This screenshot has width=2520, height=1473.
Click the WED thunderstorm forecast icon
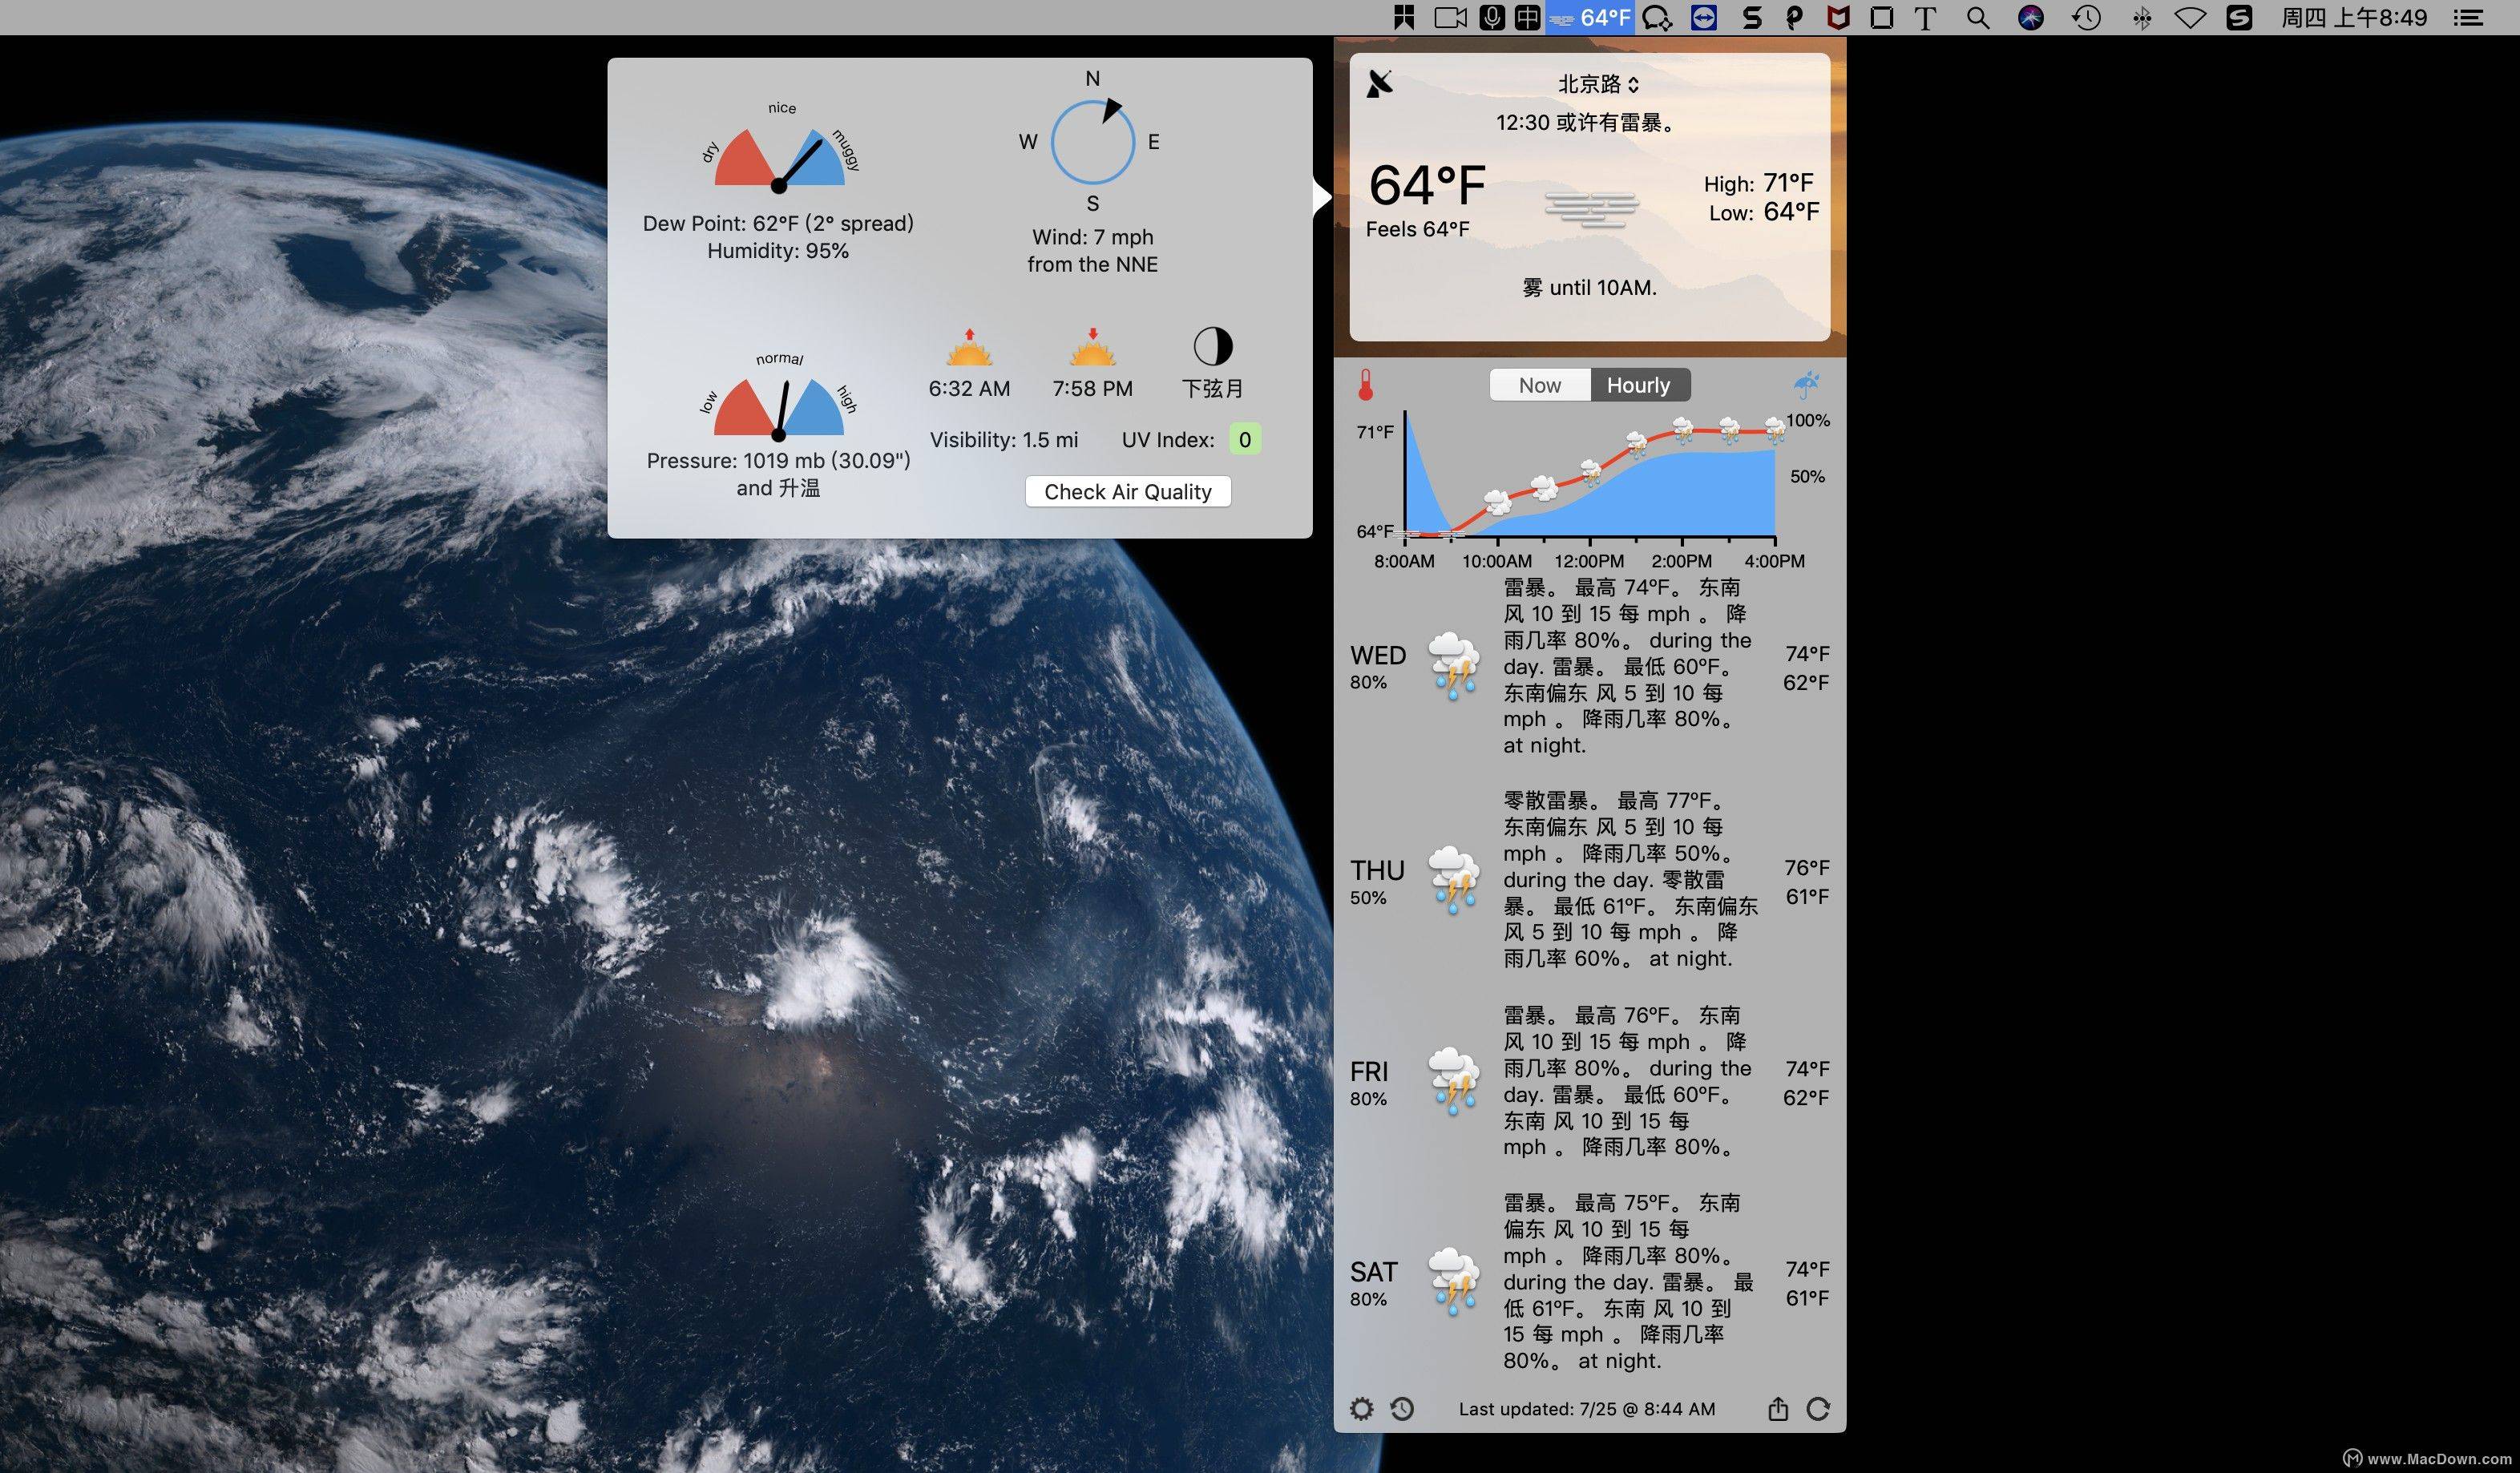click(1453, 667)
